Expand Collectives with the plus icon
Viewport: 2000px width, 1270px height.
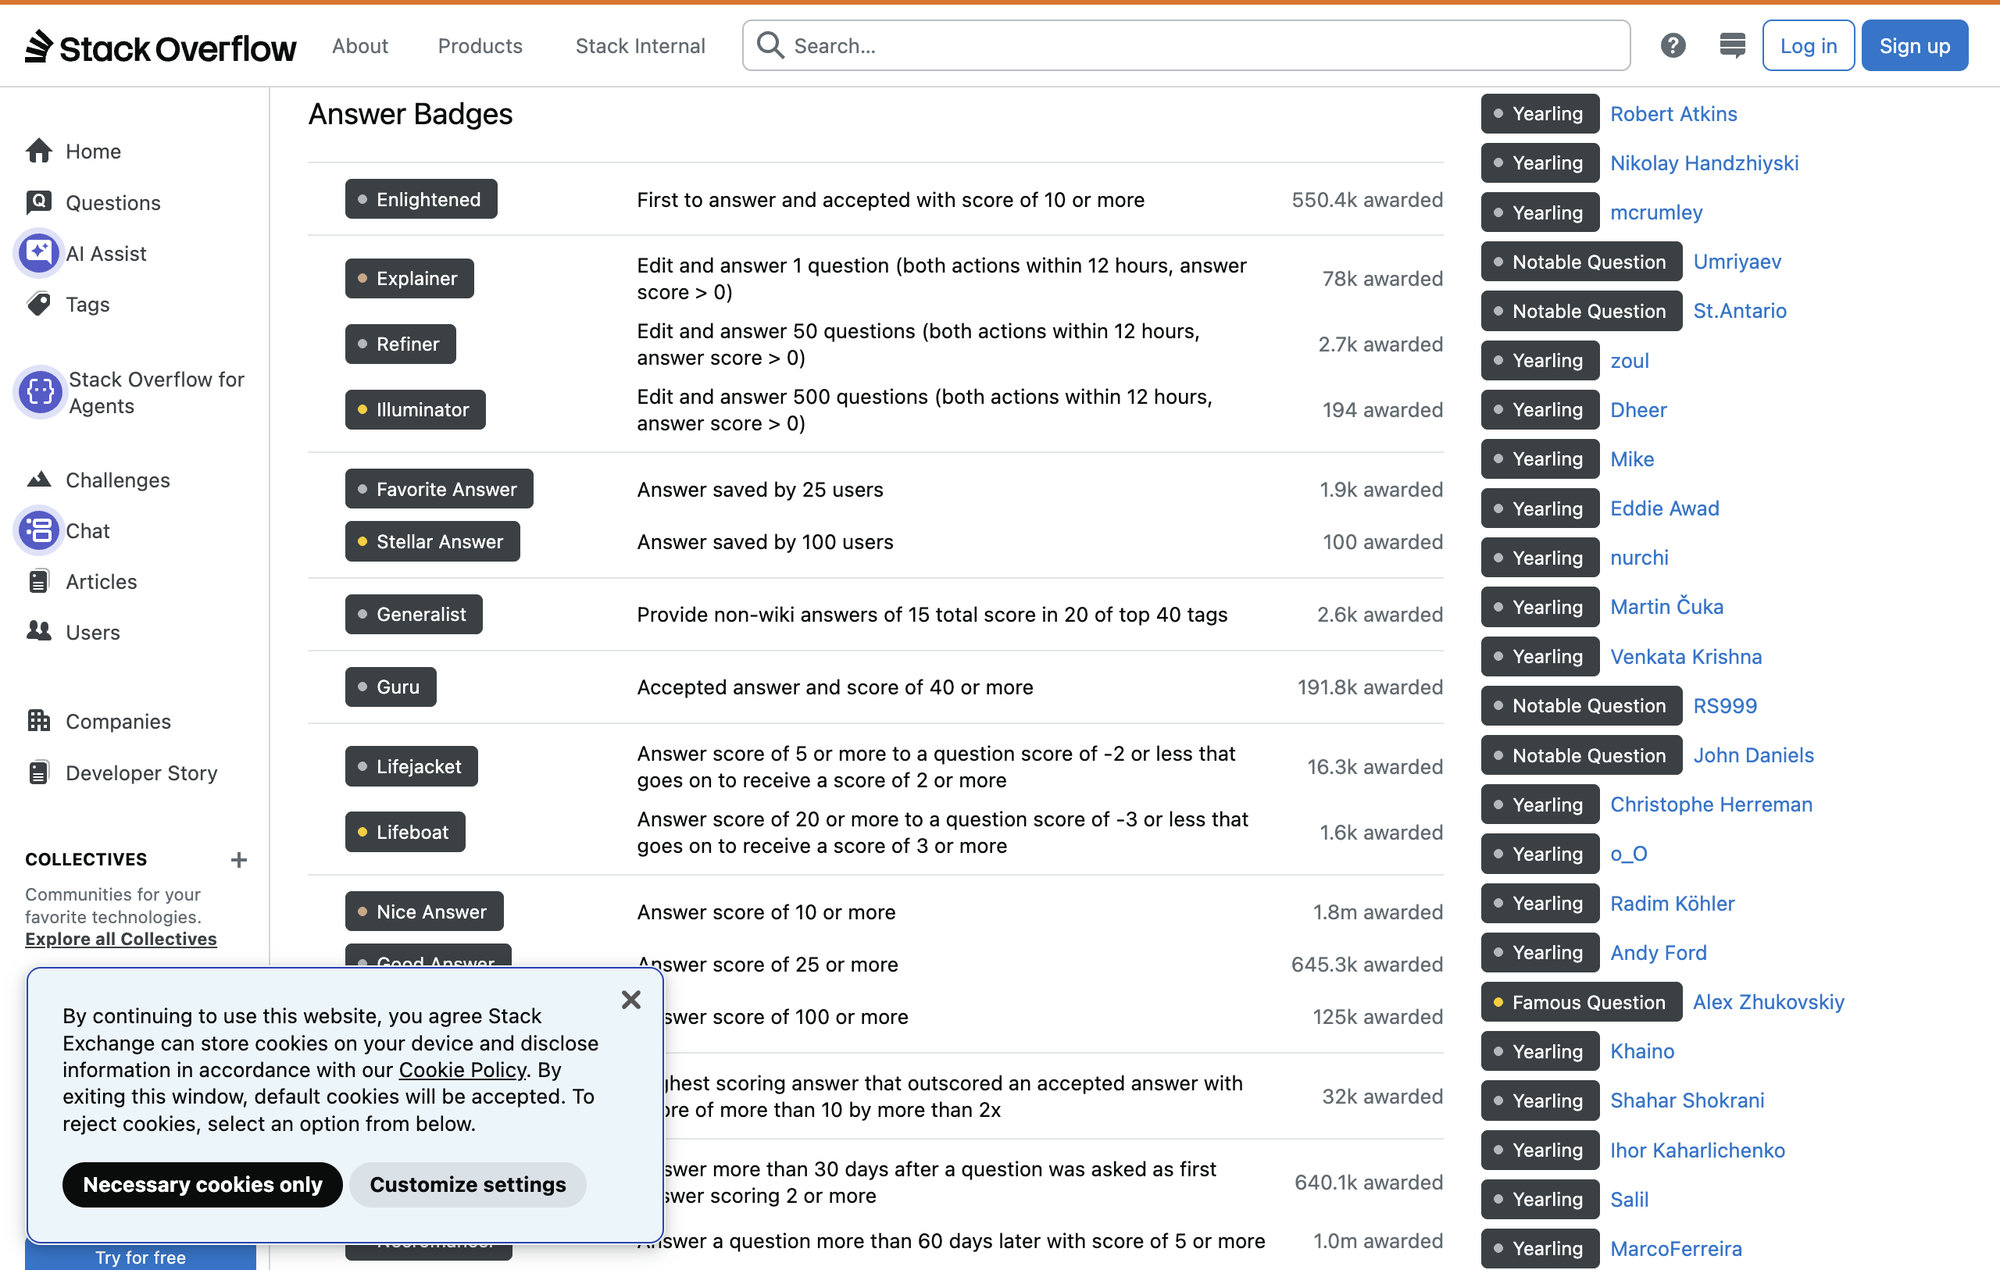[239, 860]
